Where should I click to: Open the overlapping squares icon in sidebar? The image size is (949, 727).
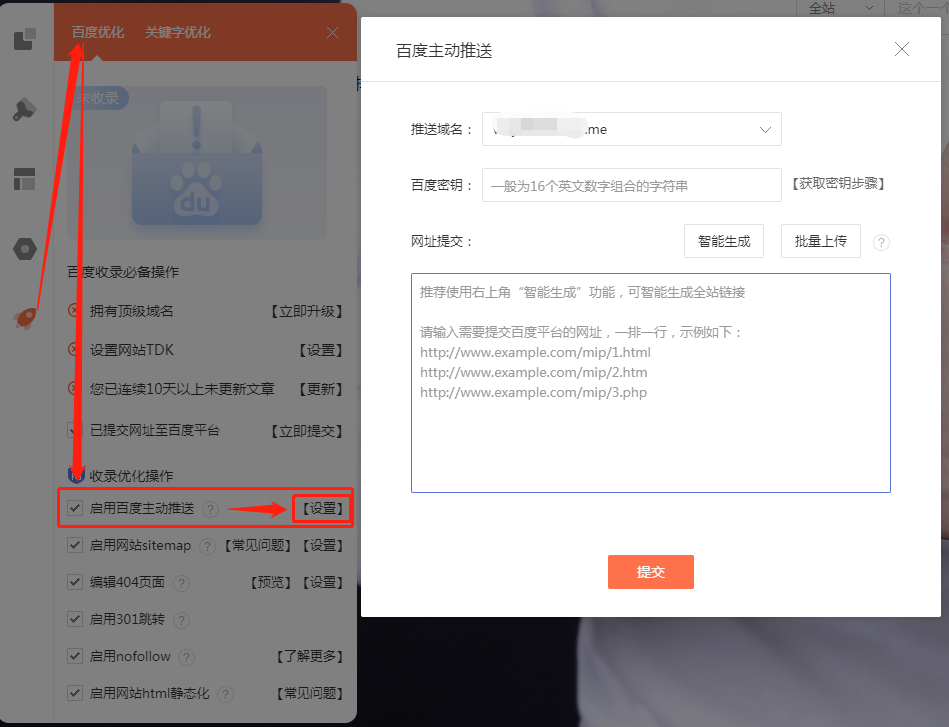pyautogui.click(x=25, y=40)
